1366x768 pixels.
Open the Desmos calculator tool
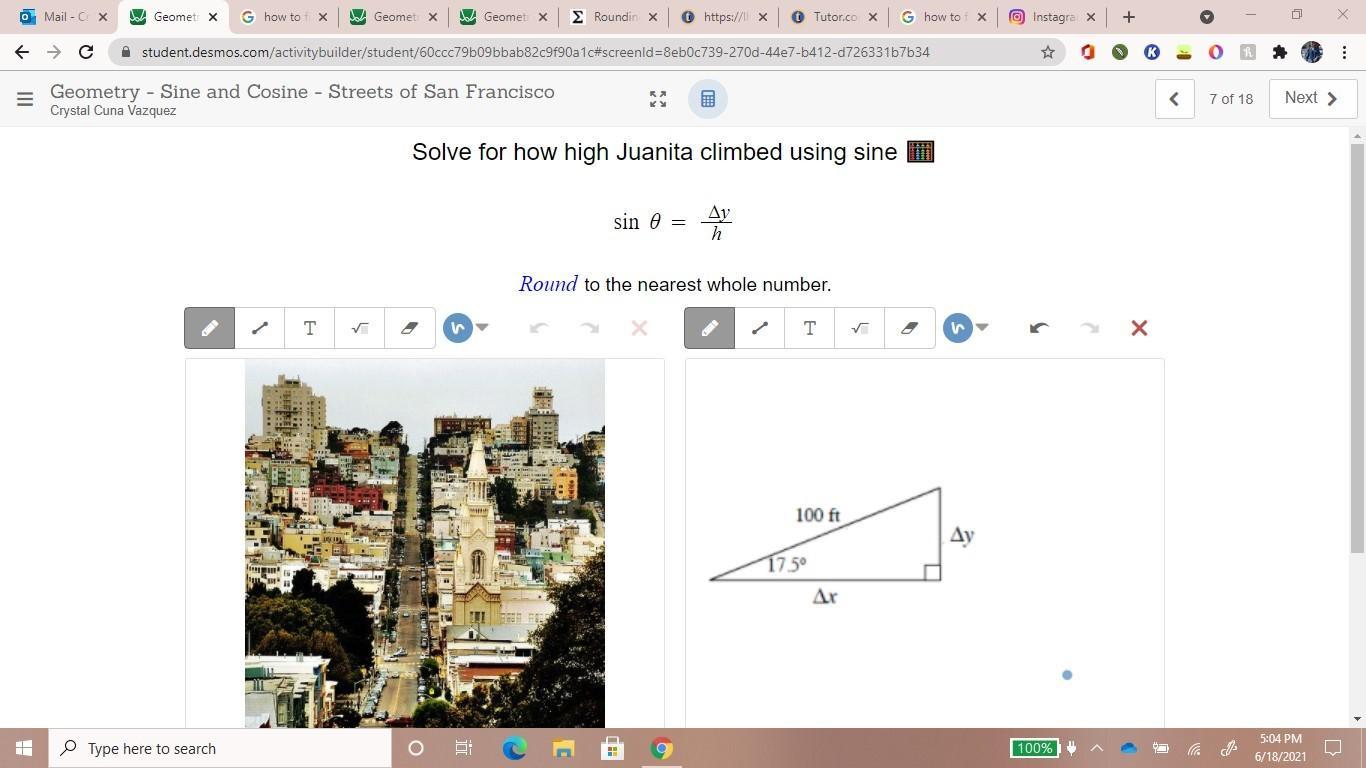coord(707,99)
